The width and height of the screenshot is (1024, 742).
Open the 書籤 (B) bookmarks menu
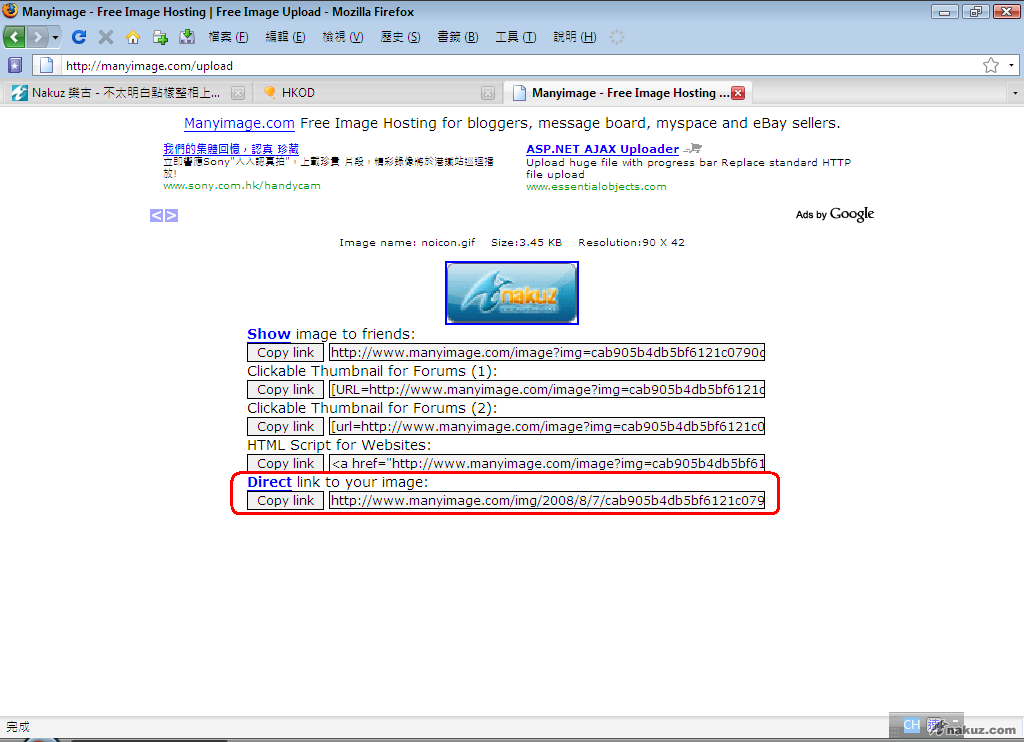(x=457, y=37)
